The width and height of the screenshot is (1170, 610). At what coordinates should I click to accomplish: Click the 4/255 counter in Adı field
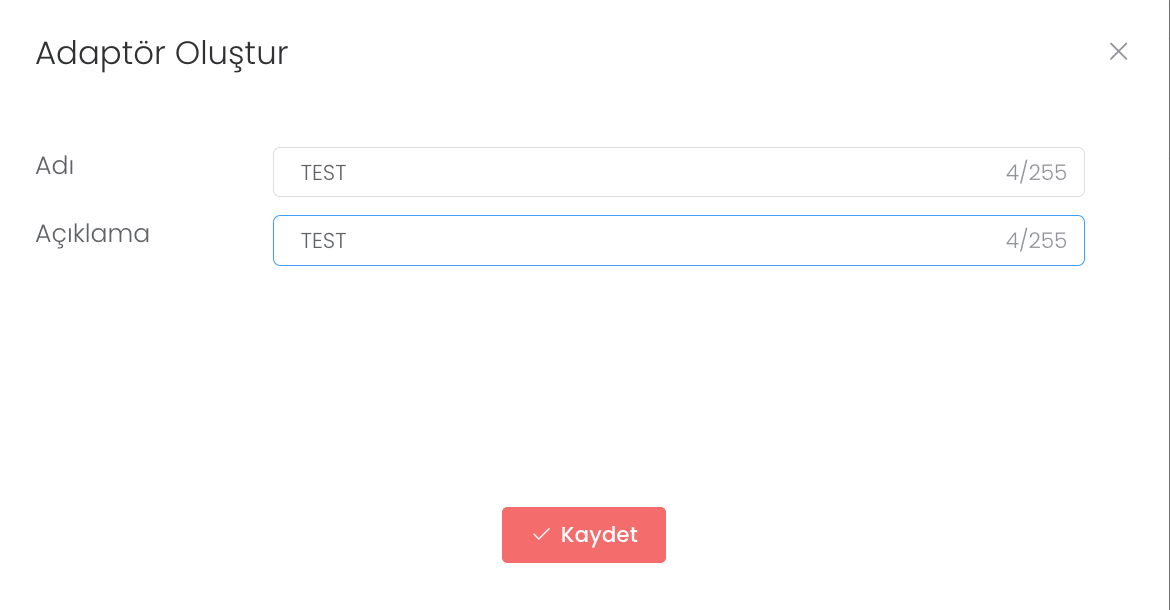(1036, 172)
